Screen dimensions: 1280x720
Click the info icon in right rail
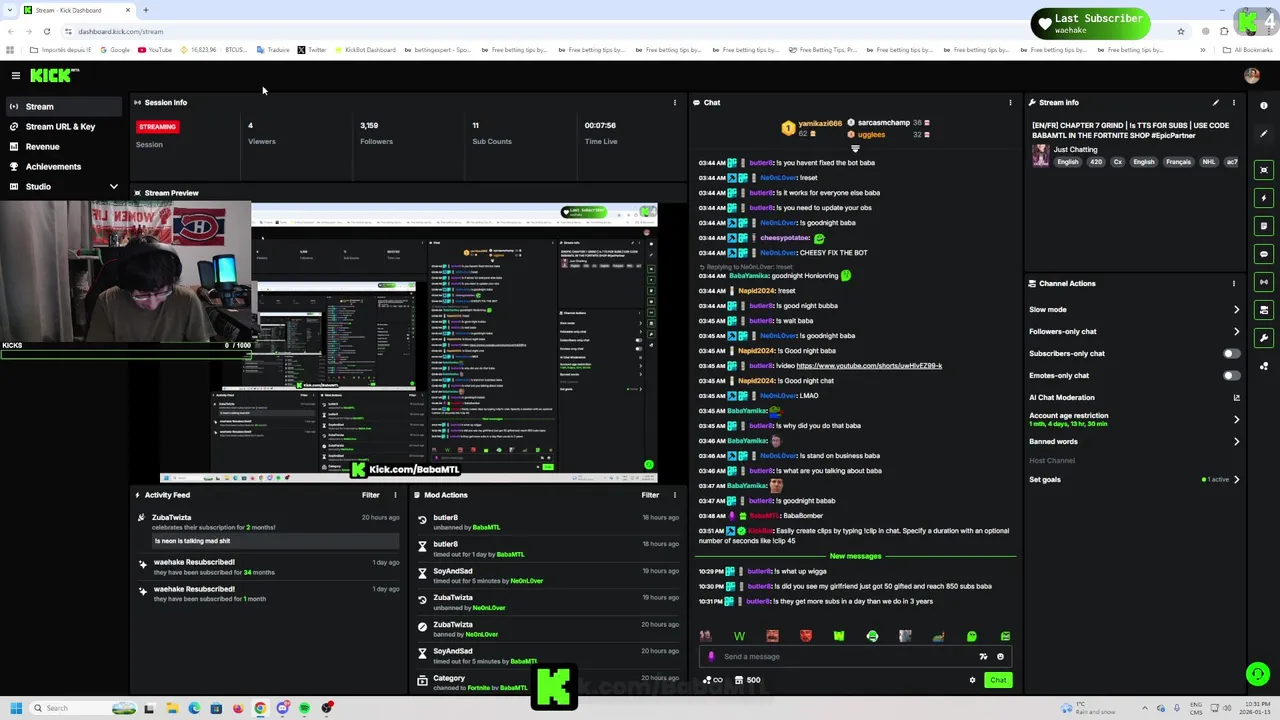tap(1264, 105)
